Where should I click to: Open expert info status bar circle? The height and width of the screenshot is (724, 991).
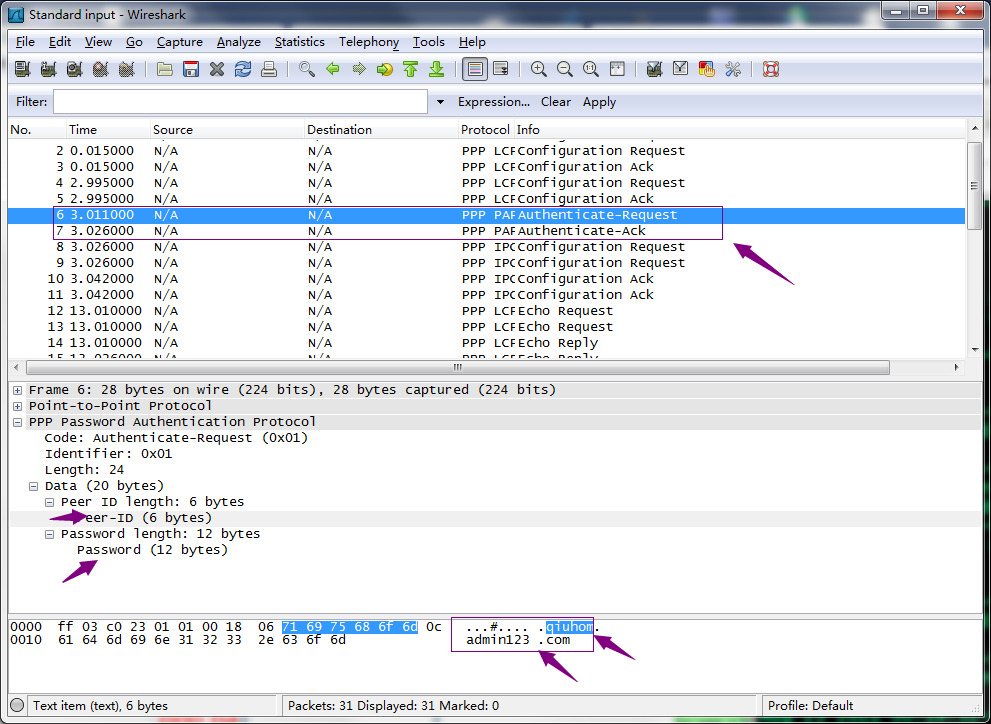coord(18,706)
